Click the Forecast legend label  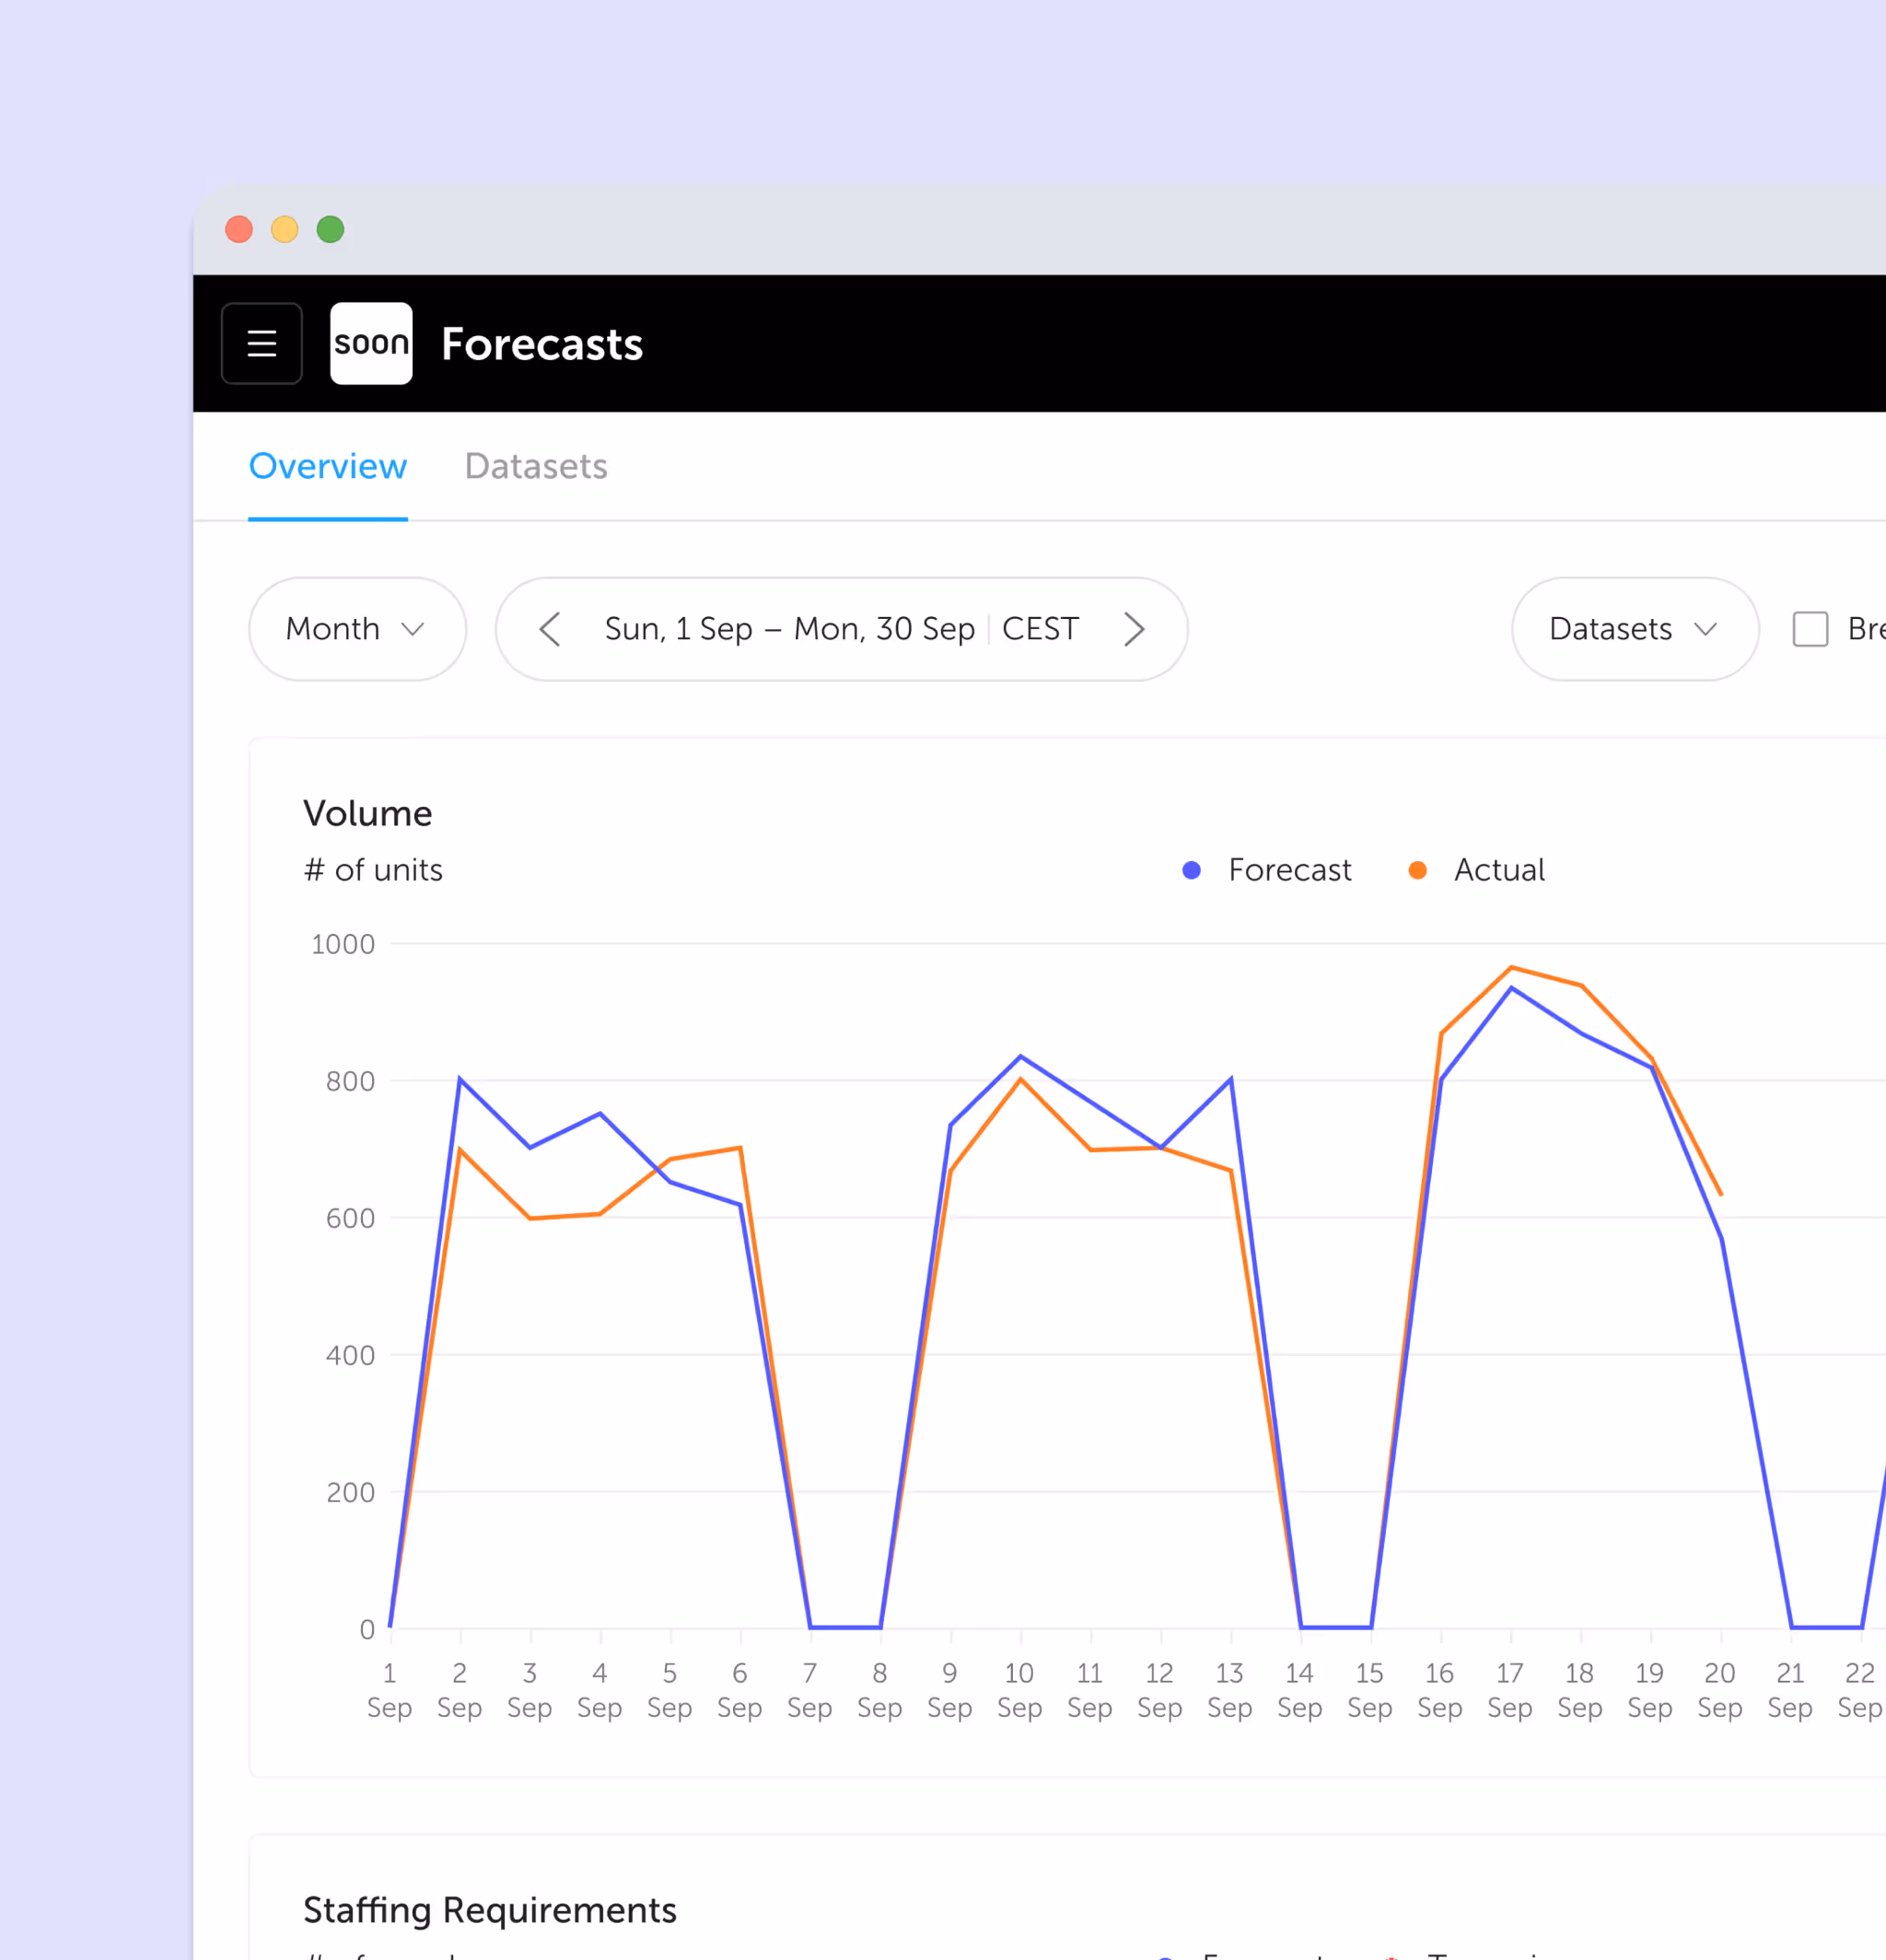pos(1290,870)
